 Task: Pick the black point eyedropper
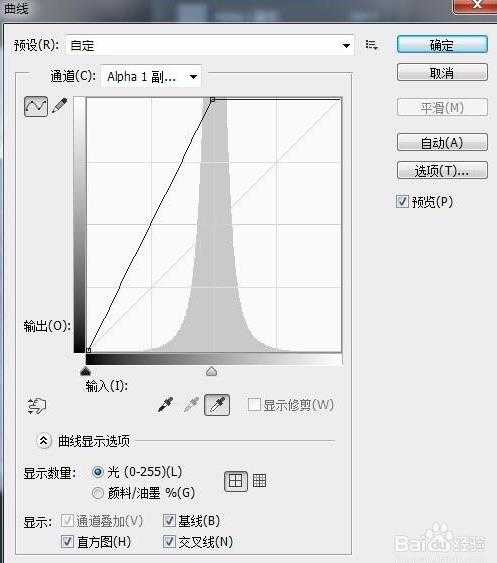[166, 405]
